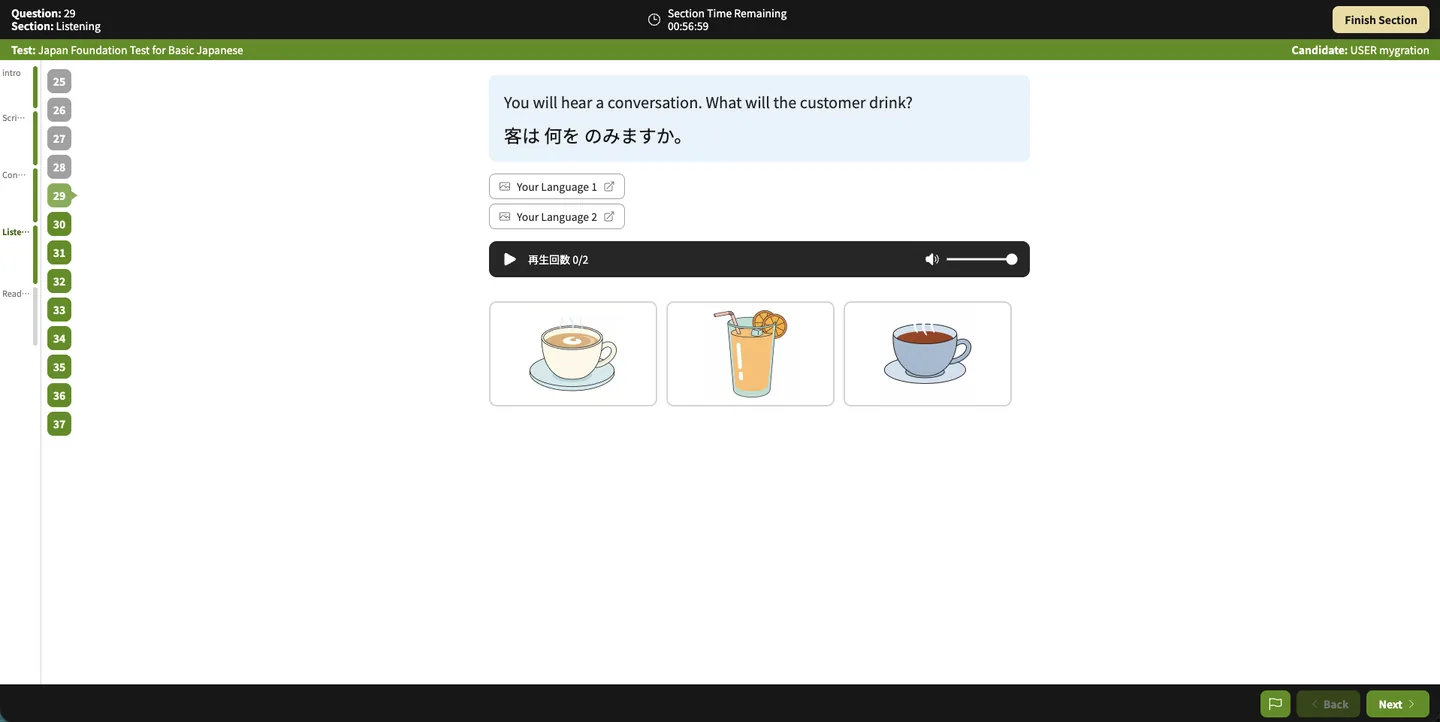Viewport: 1440px width, 722px height.
Task: Click the external link icon on Your Language 2
Action: pyautogui.click(x=609, y=217)
